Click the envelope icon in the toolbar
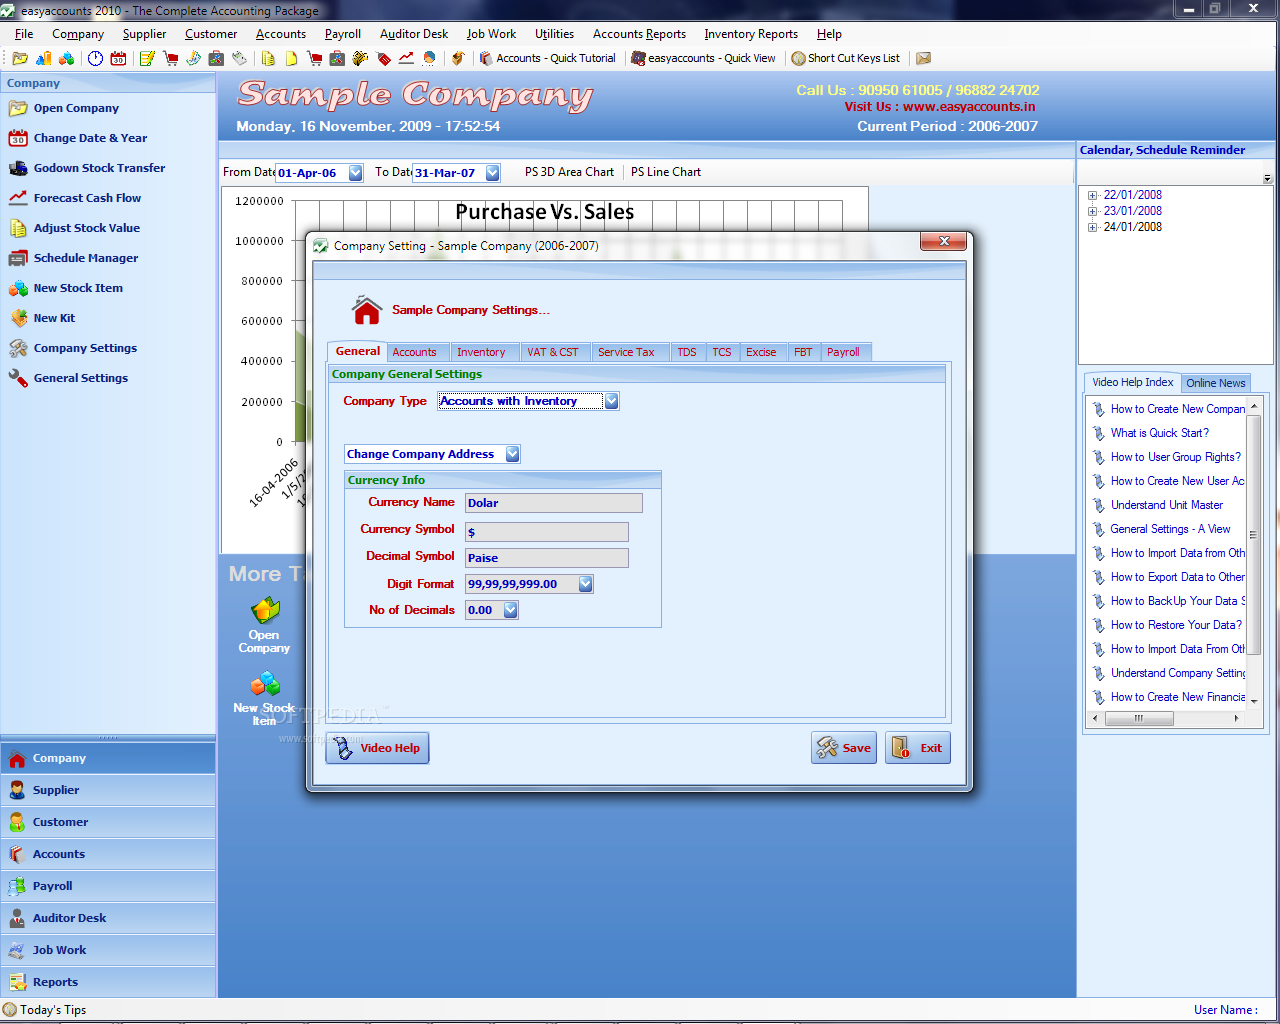Screen dimensions: 1280x1024 [924, 58]
